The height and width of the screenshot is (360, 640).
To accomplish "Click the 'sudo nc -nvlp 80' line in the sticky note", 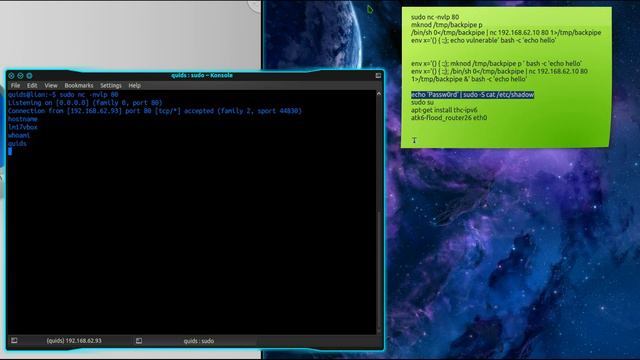I will coord(435,17).
